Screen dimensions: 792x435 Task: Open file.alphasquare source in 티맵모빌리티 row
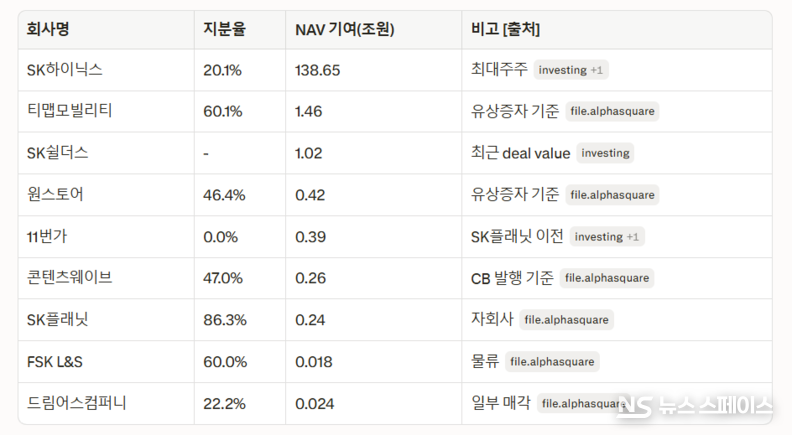coord(612,111)
